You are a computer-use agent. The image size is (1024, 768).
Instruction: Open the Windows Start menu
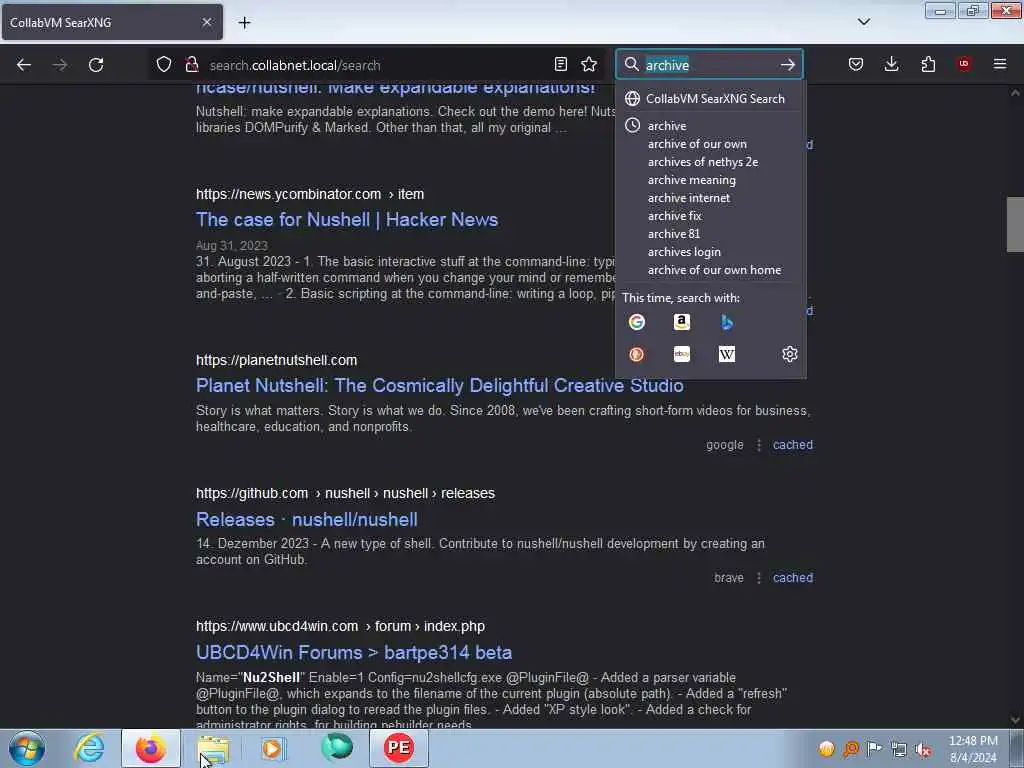click(x=27, y=748)
